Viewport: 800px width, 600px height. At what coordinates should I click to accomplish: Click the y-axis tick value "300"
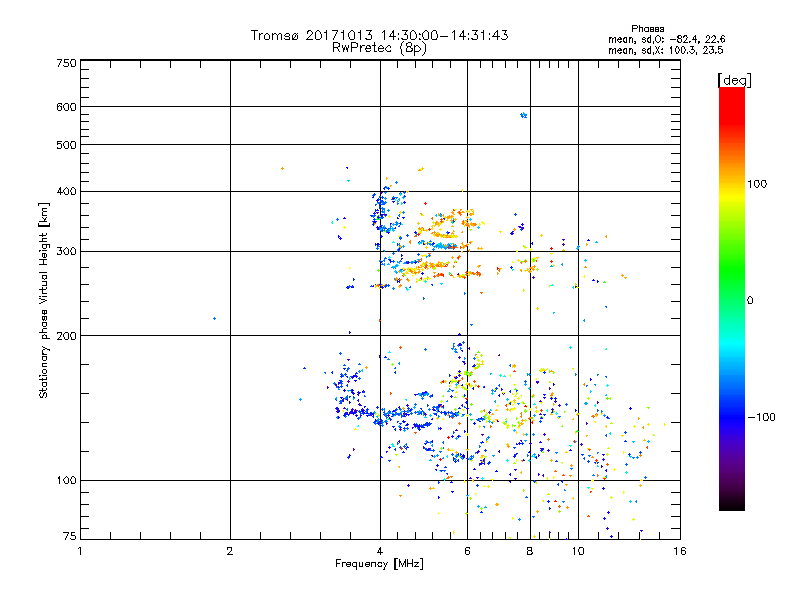click(66, 252)
